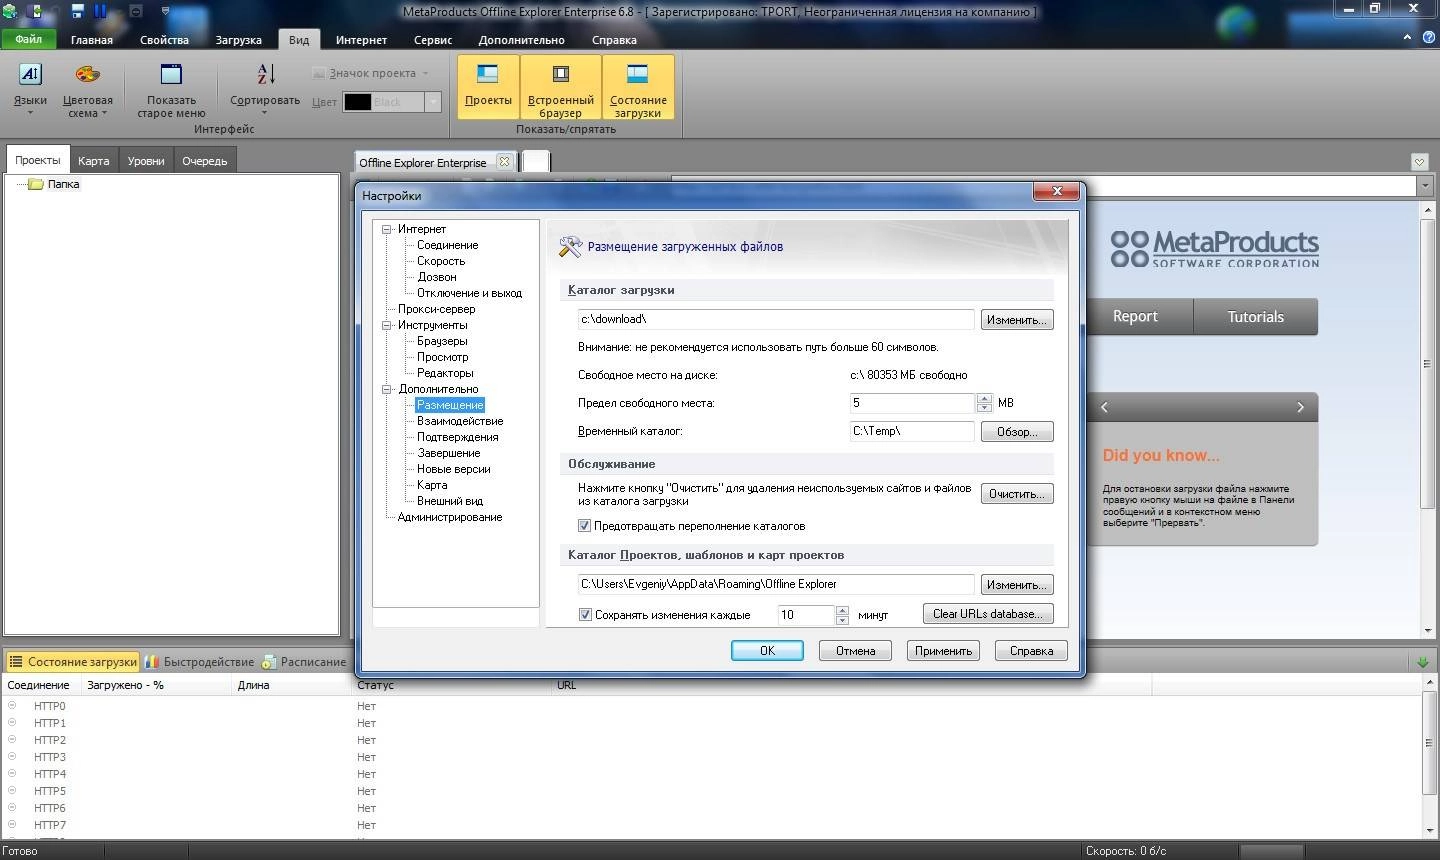
Task: Select the Очередь tab in the left panel
Action: 204,161
